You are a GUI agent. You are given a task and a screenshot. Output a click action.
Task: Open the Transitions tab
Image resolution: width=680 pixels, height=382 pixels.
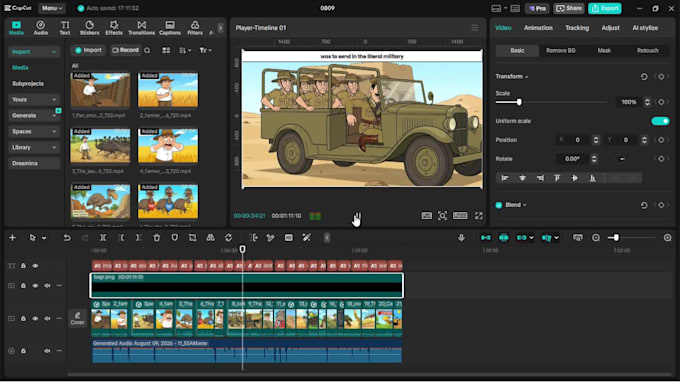(x=141, y=28)
